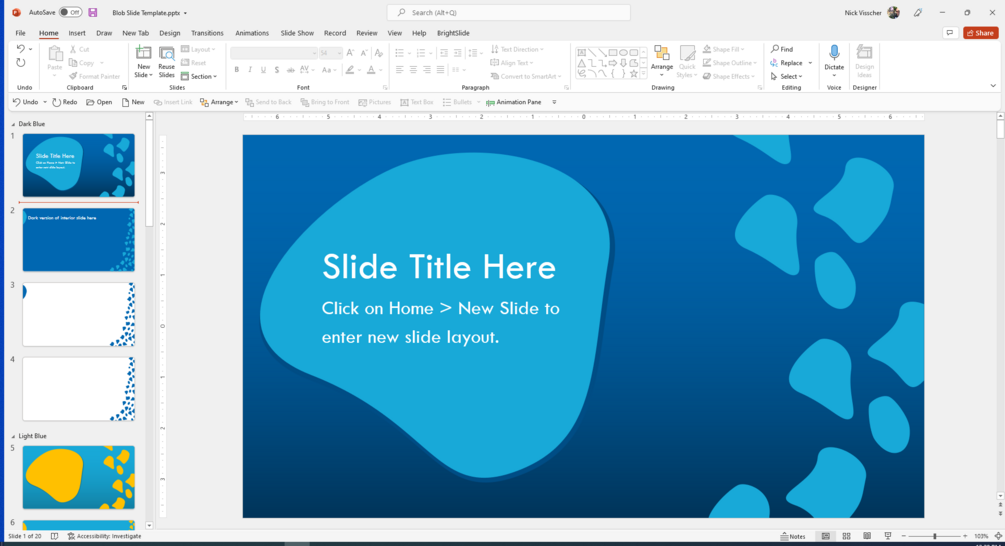Screen dimensions: 1005x546
Task: Click zoom out minus button
Action: tap(904, 536)
